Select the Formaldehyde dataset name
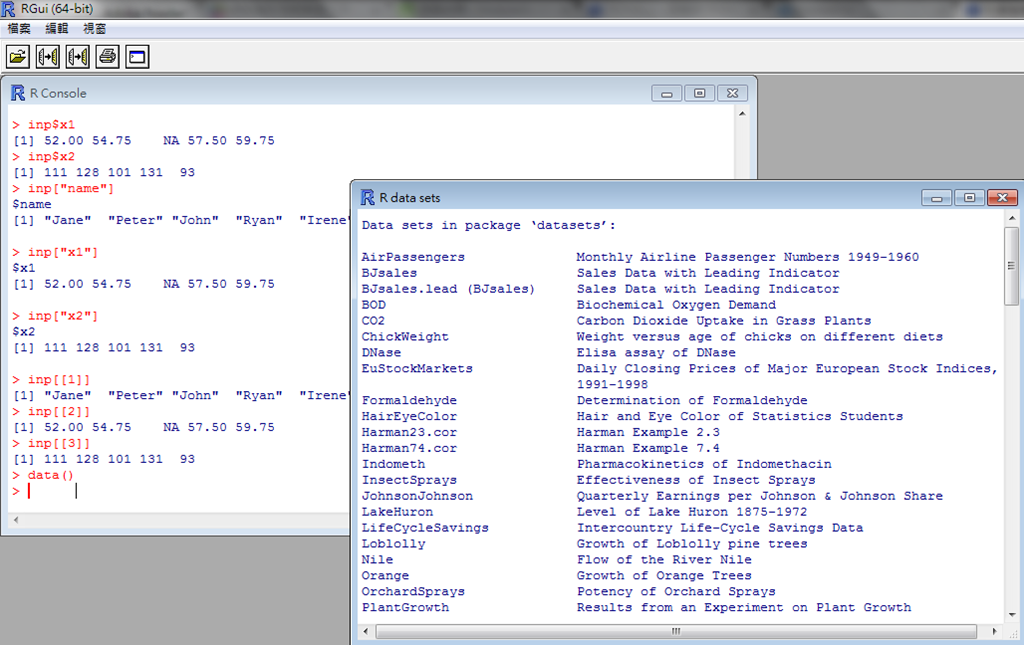 (x=409, y=401)
